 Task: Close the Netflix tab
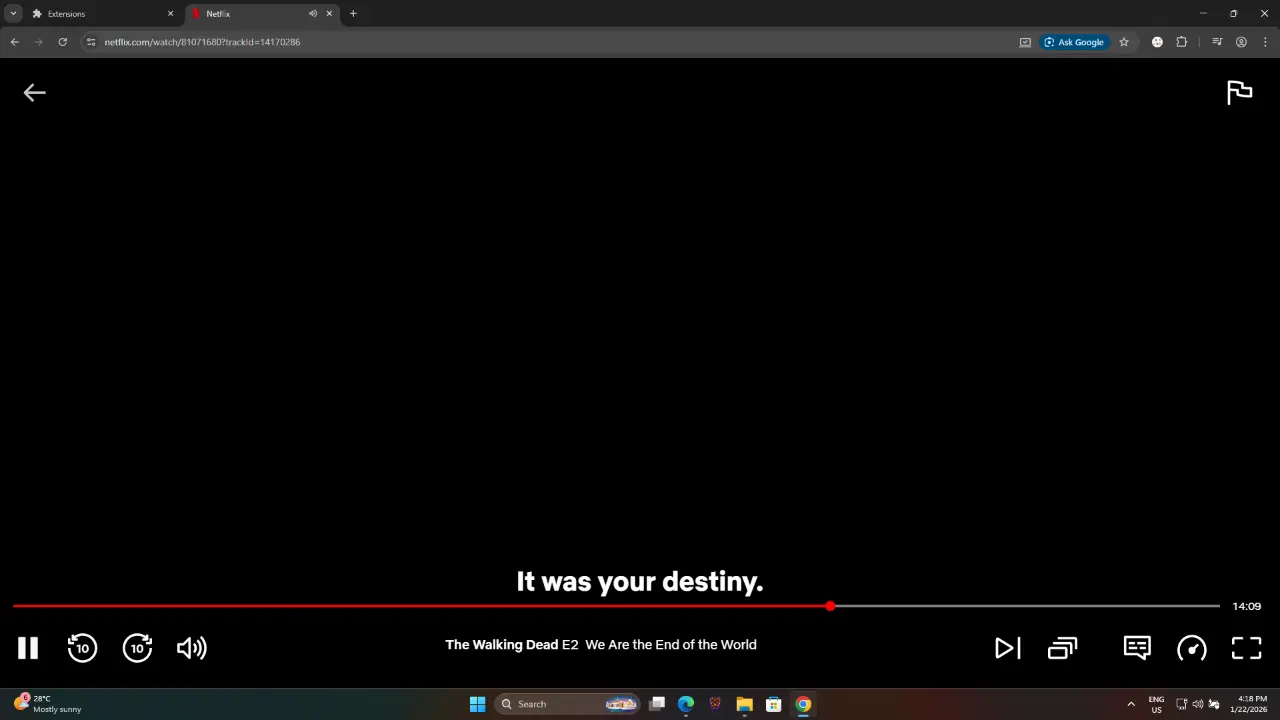(x=329, y=14)
